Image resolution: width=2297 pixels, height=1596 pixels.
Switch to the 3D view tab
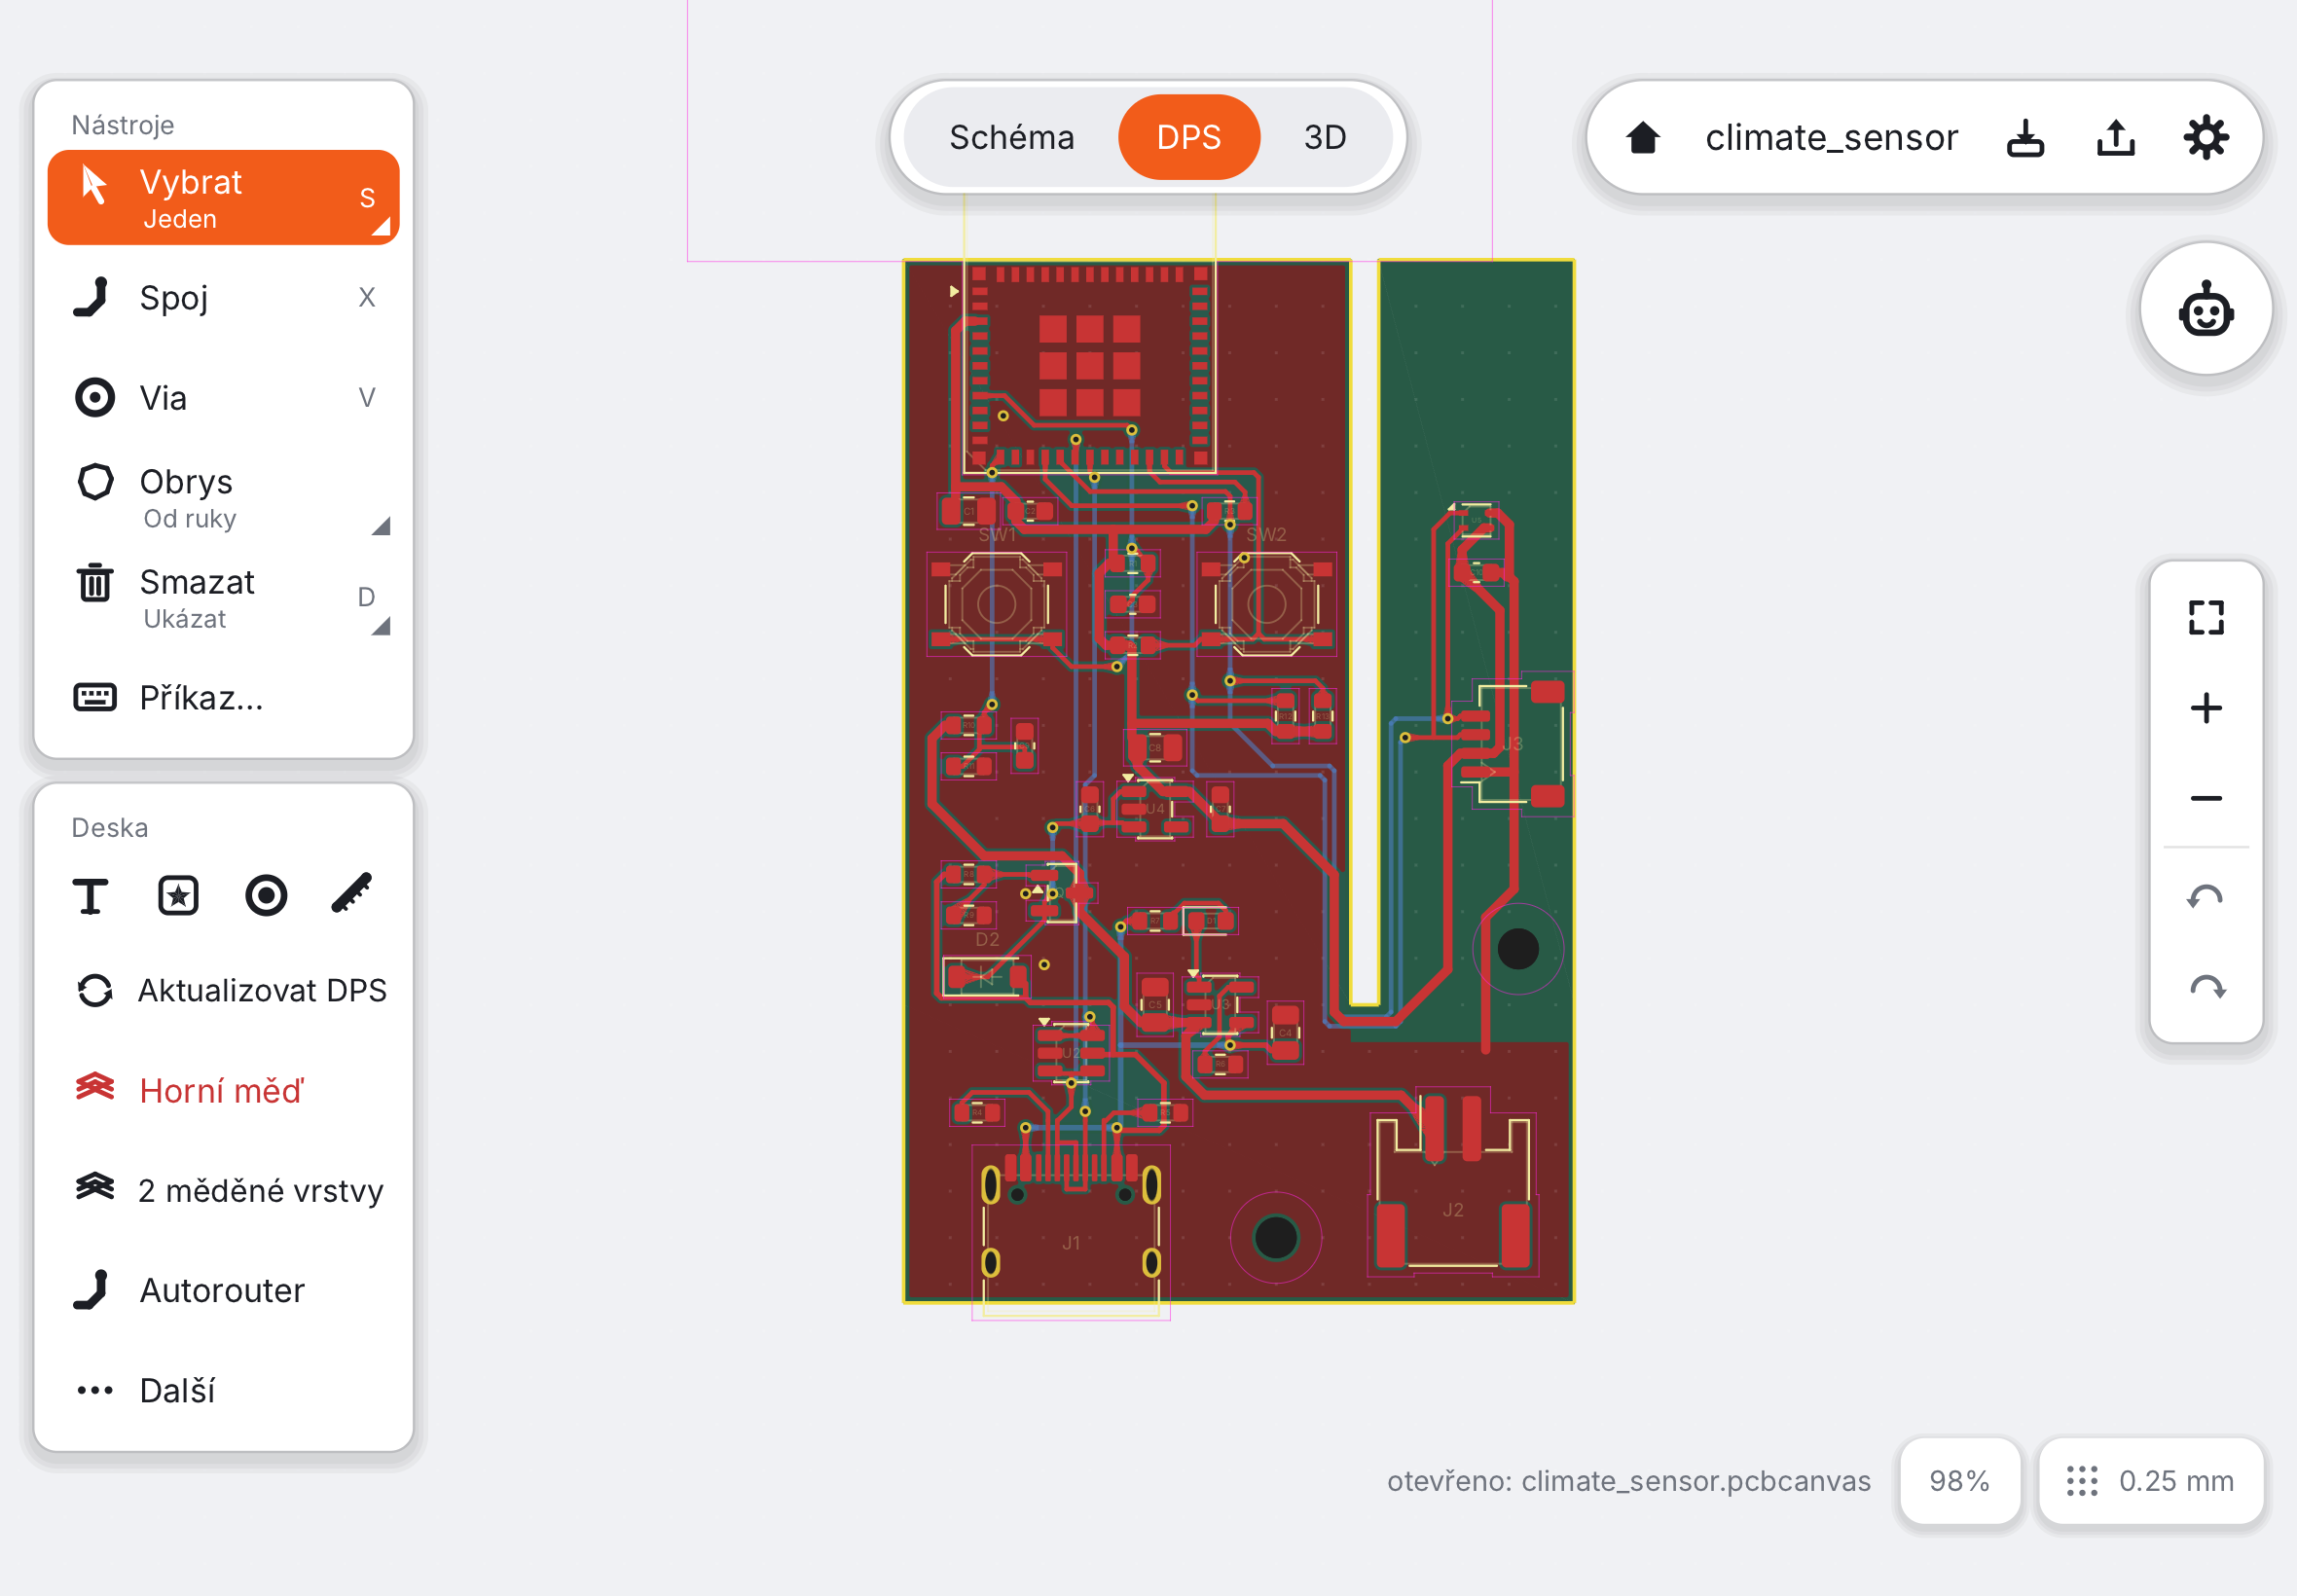click(1325, 138)
